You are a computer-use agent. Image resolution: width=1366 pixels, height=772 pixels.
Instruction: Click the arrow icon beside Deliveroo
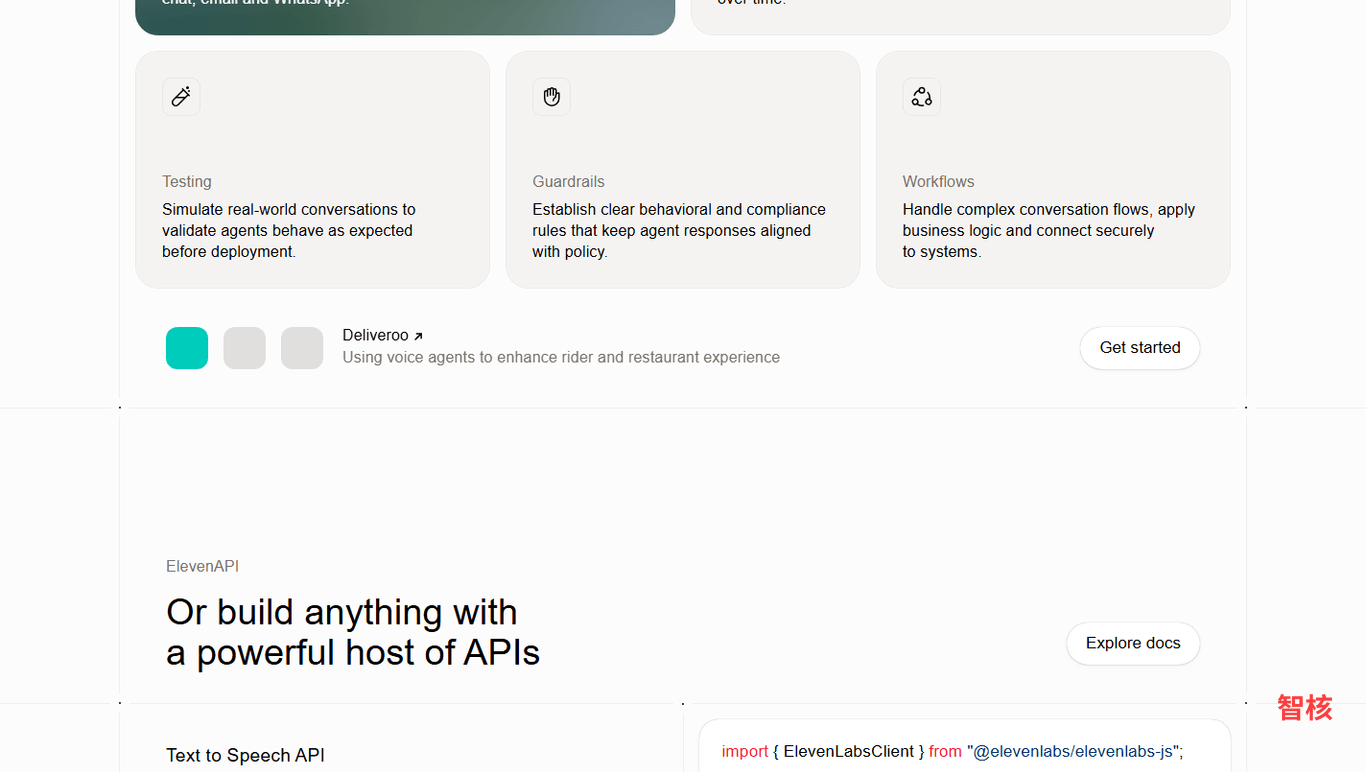(418, 336)
